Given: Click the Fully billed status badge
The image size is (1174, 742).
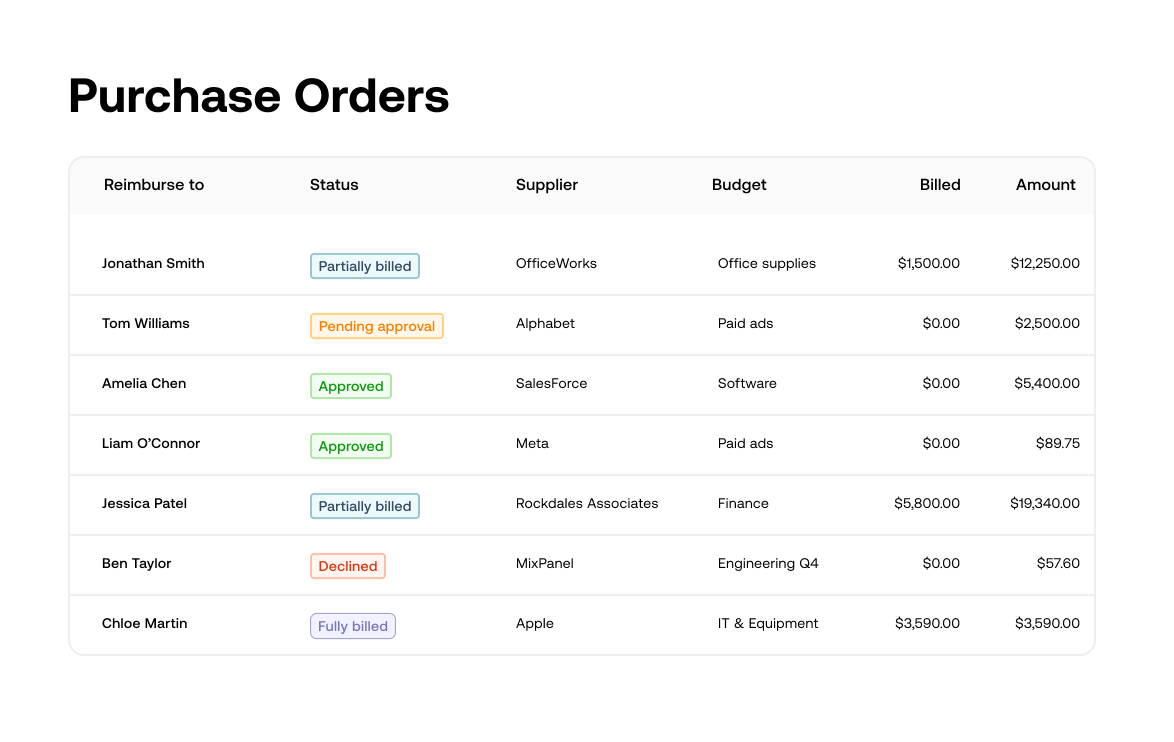Looking at the screenshot, I should [353, 626].
